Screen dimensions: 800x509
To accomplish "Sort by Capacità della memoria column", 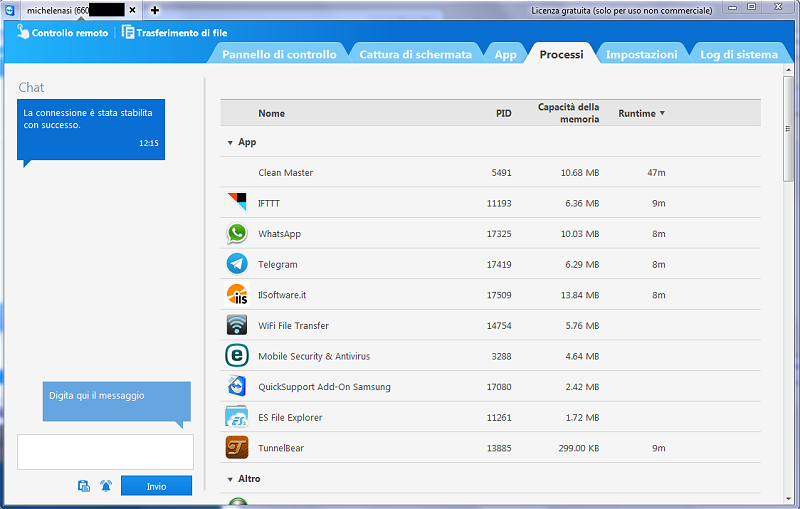I will point(568,113).
